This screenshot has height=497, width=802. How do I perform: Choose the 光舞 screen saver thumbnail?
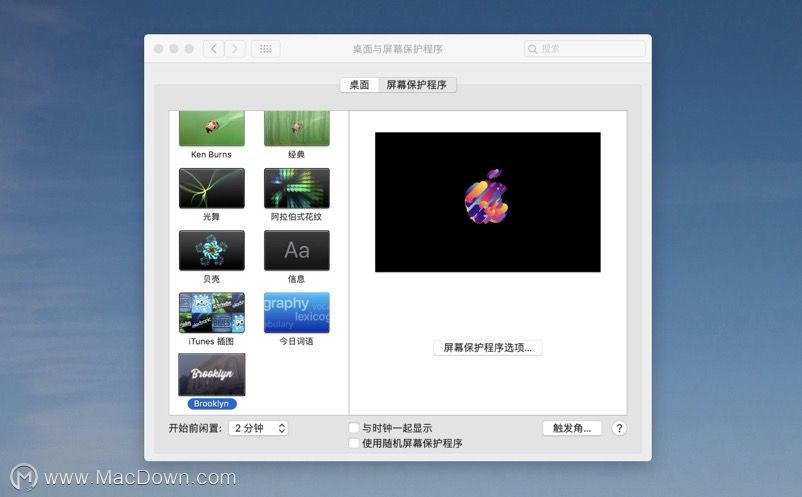click(212, 188)
